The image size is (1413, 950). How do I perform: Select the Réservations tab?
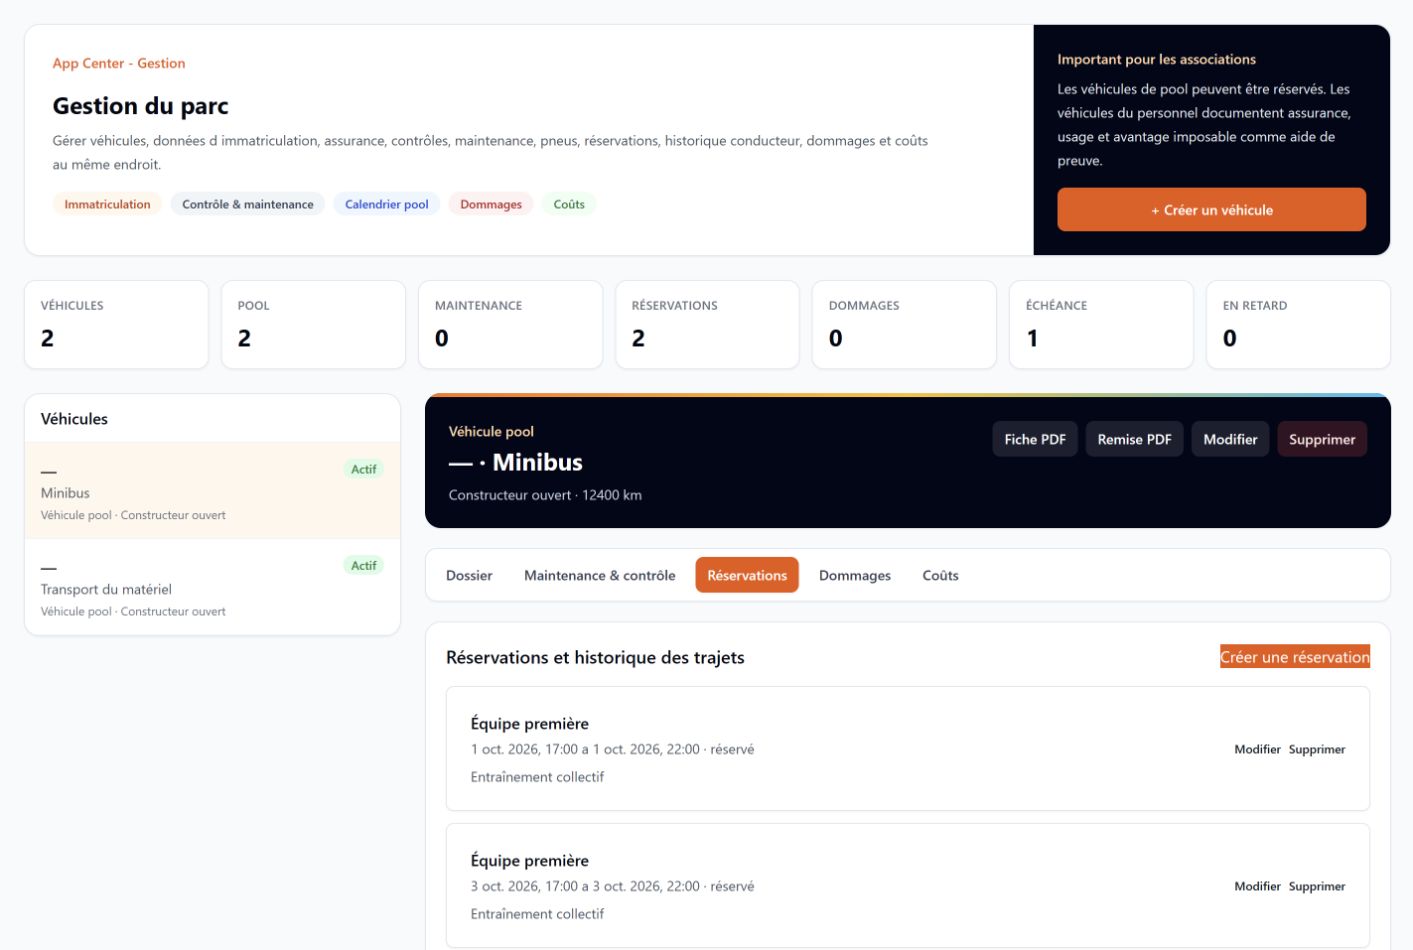tap(747, 575)
